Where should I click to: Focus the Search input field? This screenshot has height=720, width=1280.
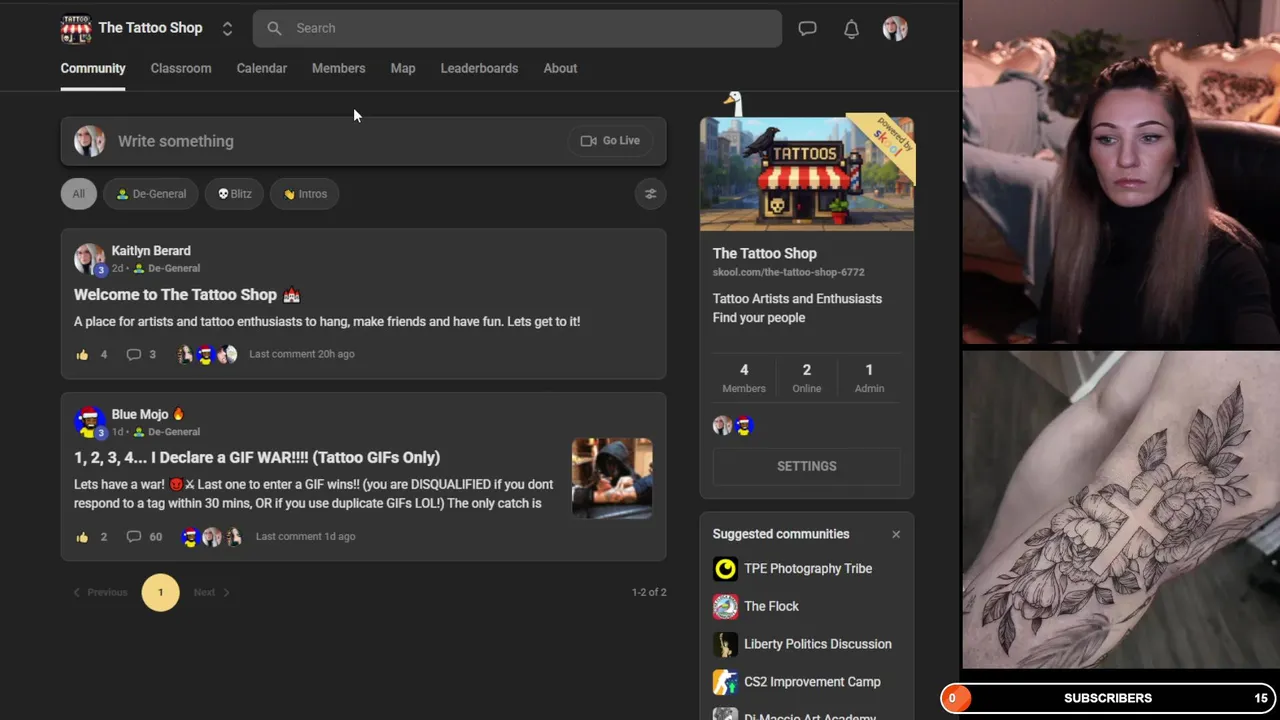[517, 28]
